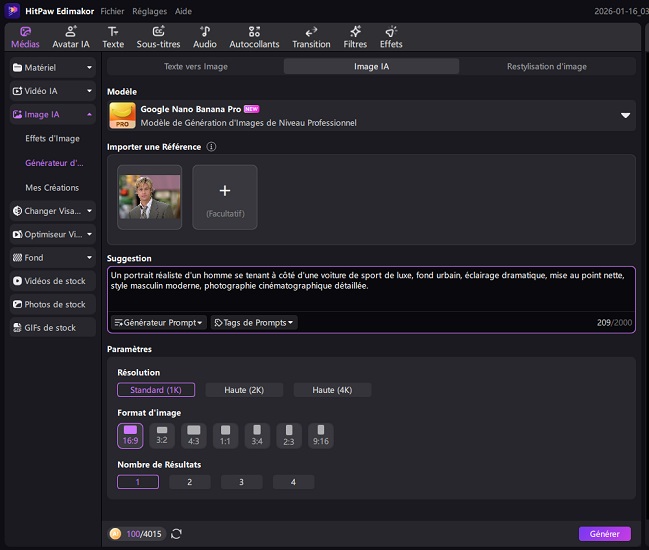Screen dimensions: 649x550
Task: Click the refresh credits icon
Action: (x=177, y=534)
